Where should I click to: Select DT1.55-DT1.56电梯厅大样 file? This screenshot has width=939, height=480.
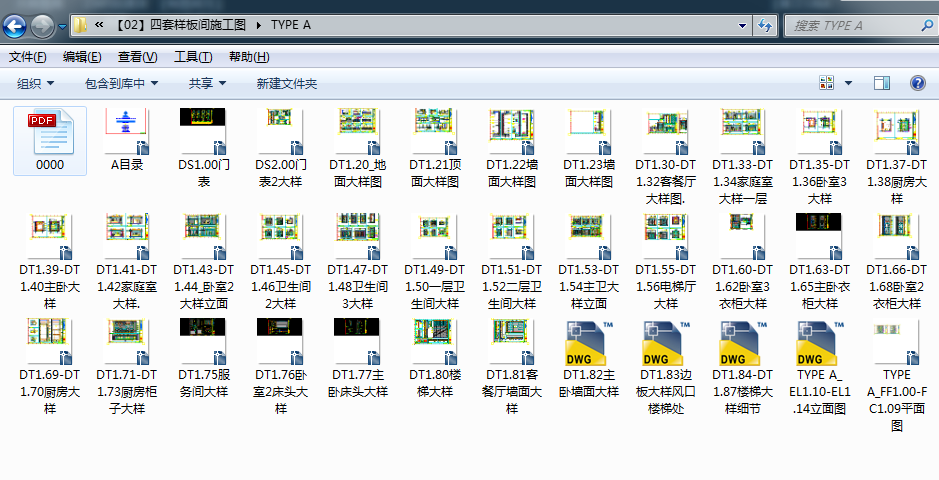tap(665, 263)
